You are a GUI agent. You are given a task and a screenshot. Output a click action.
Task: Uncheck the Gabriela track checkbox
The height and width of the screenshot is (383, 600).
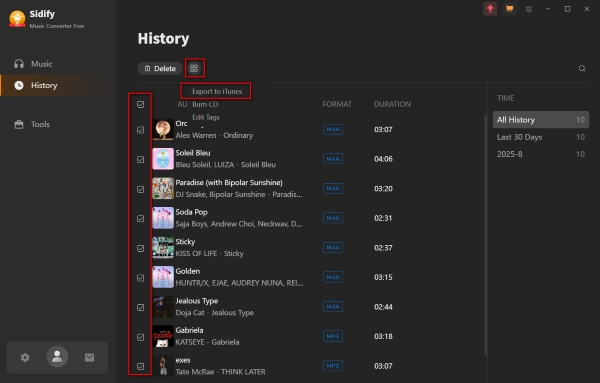140,337
